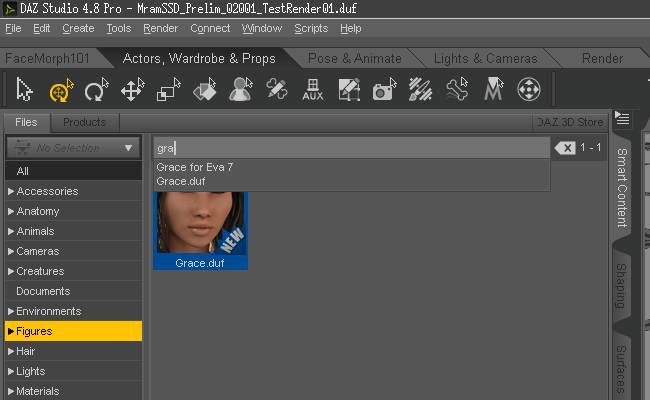This screenshot has width=650, height=400.
Task: Select the Spot Render camera tool
Action: point(384,89)
